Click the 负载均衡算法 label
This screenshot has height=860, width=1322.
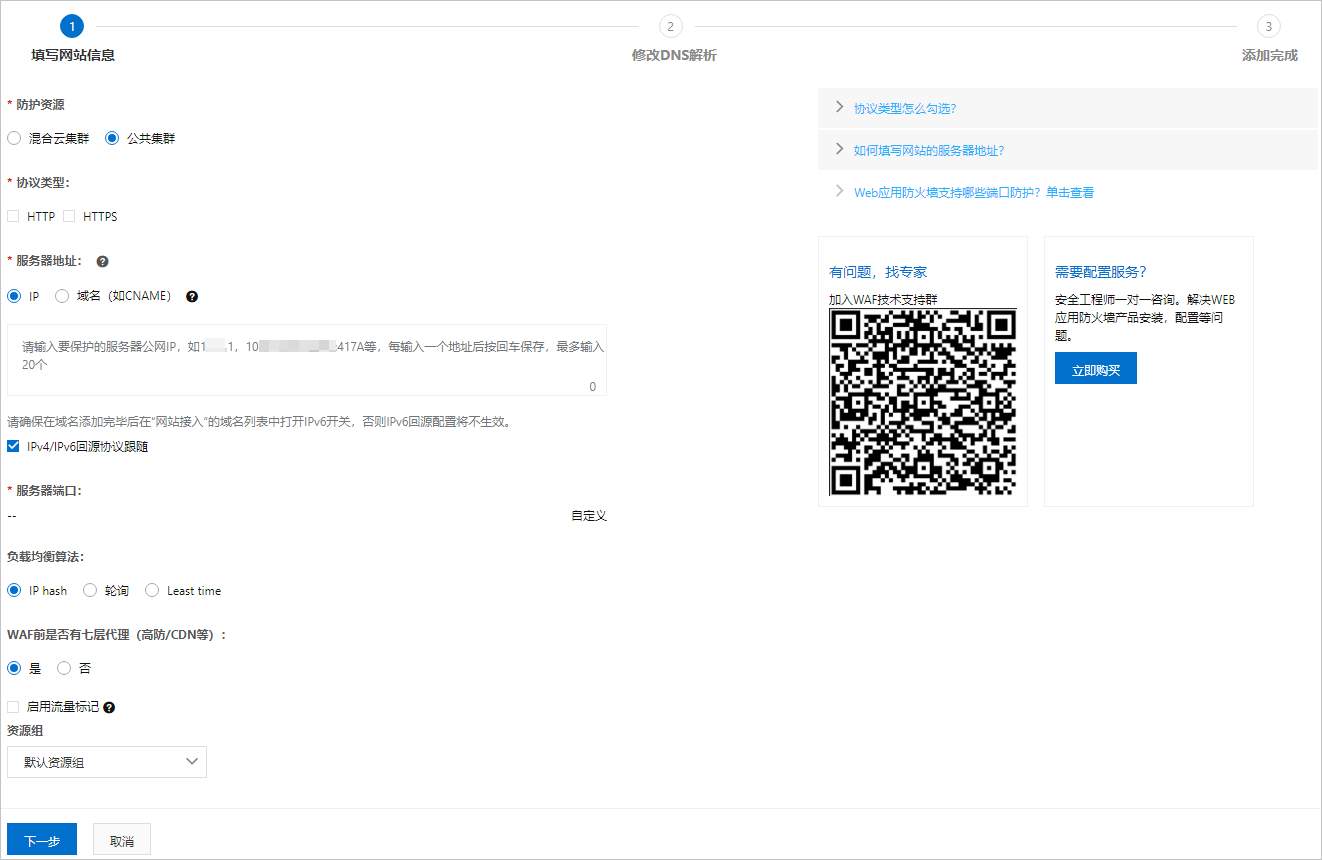click(x=45, y=556)
